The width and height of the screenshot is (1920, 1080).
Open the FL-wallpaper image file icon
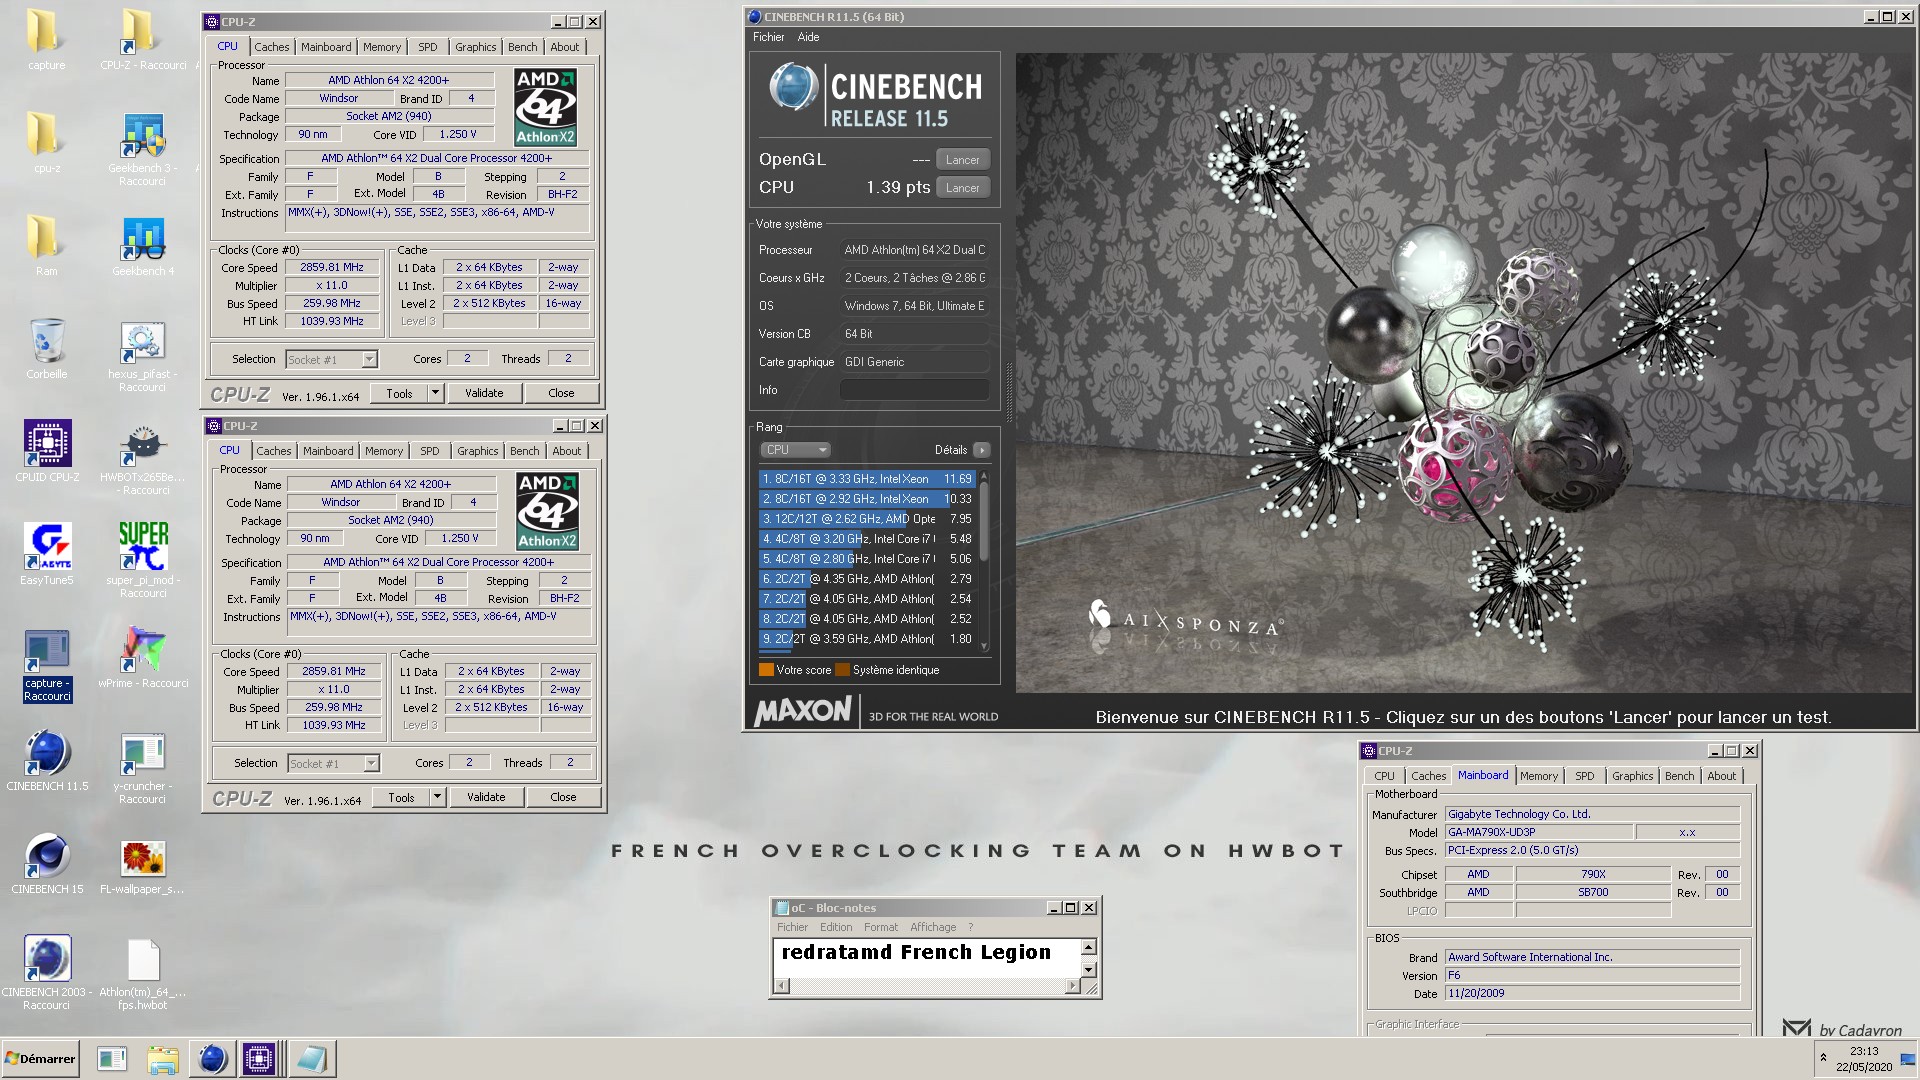click(x=142, y=864)
